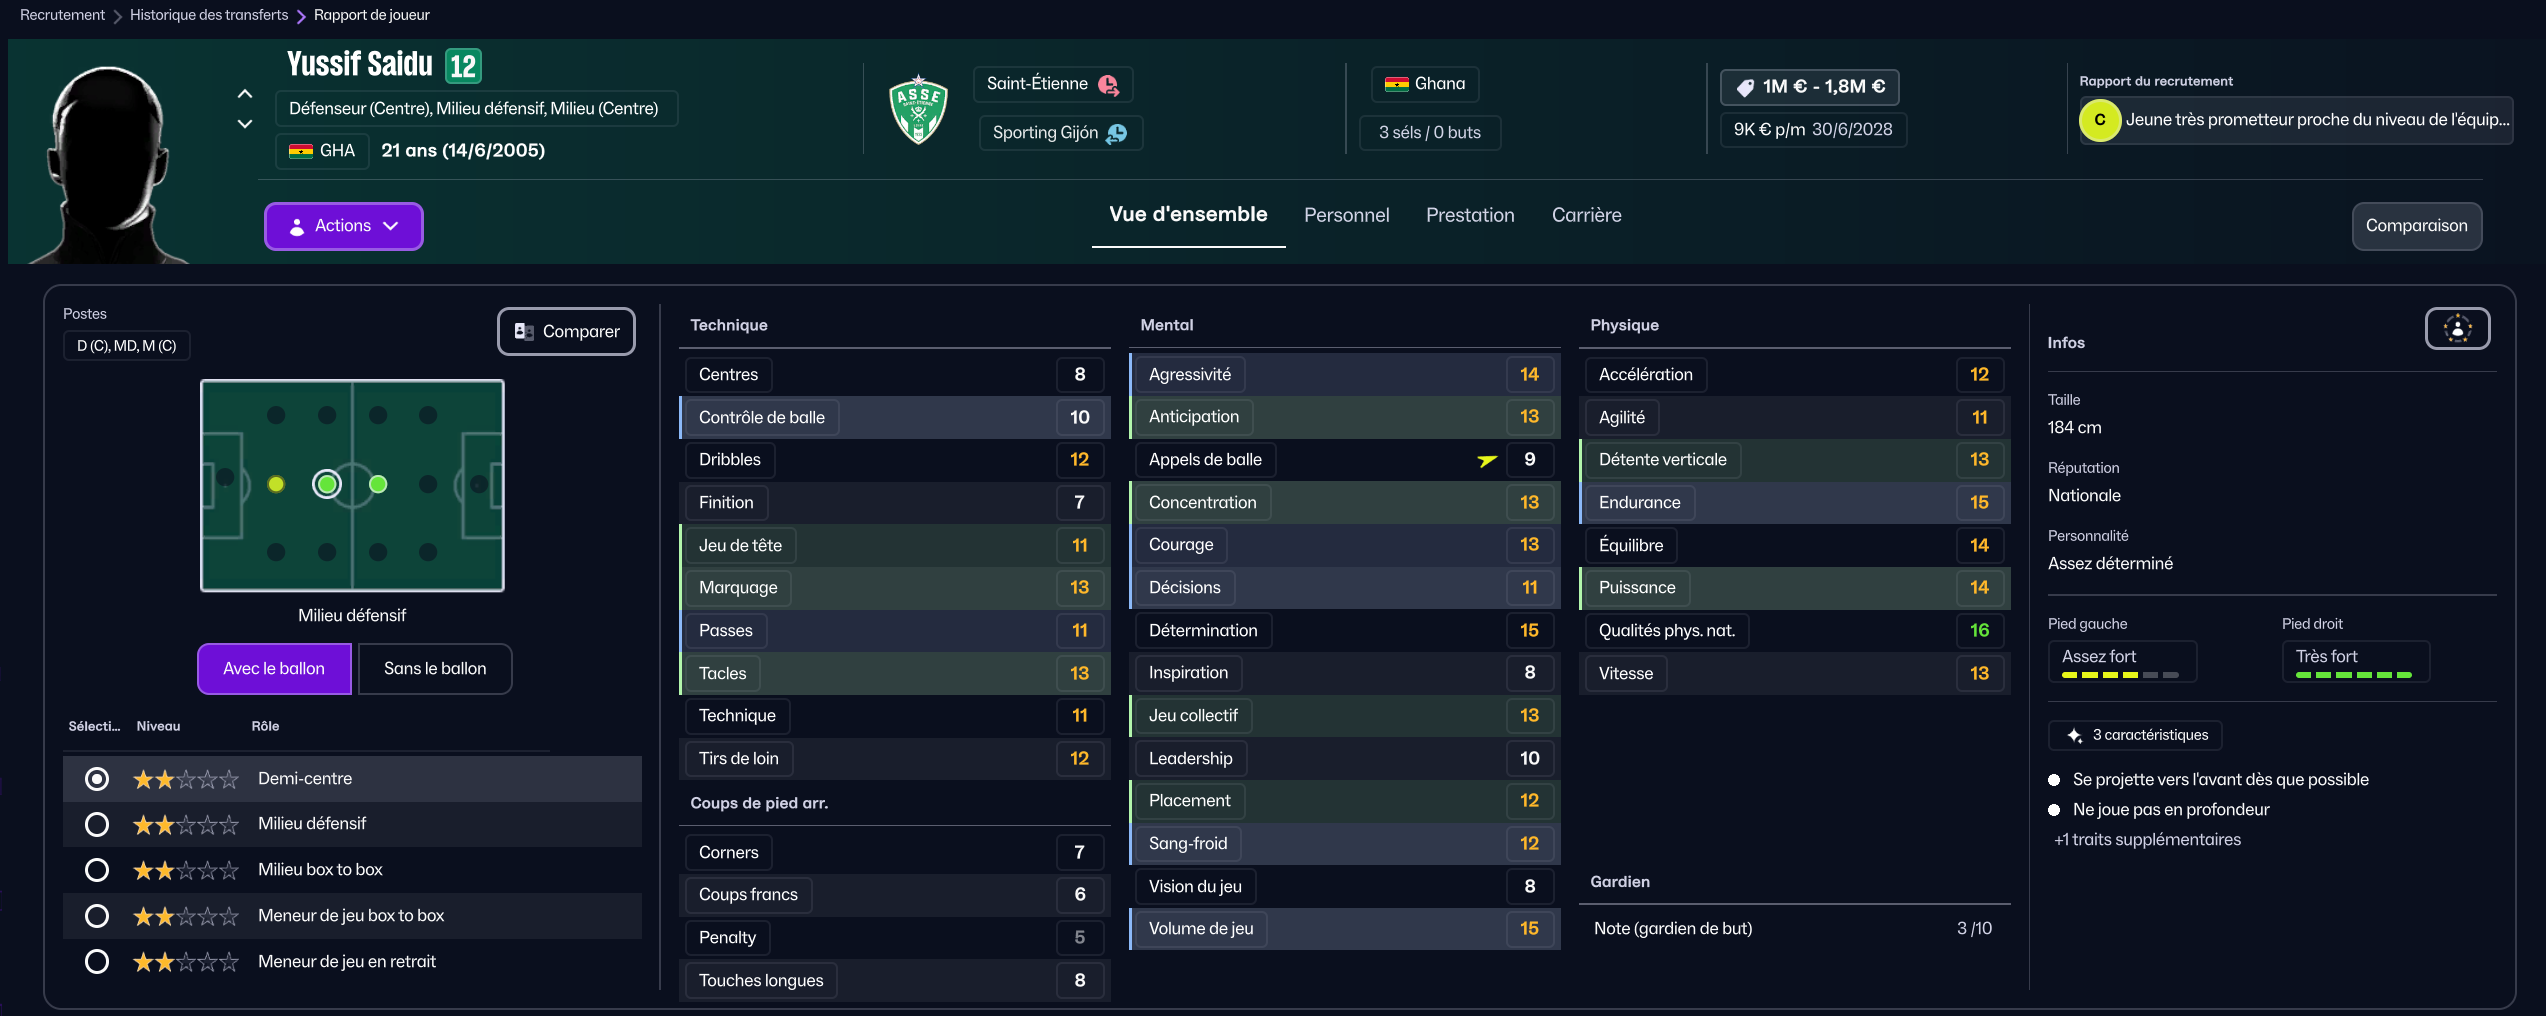2546x1016 pixels.
Task: Select the Milieu défensif role radio button
Action: [97, 824]
